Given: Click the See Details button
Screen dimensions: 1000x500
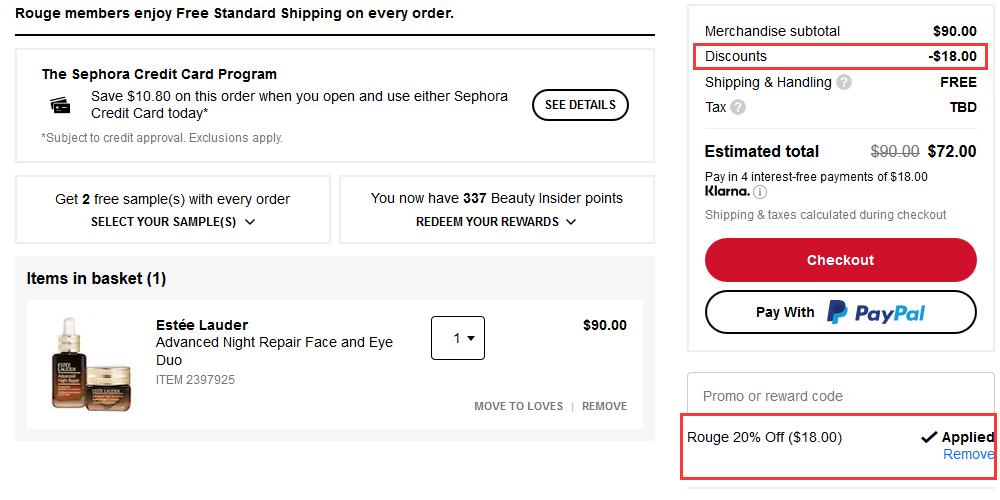Looking at the screenshot, I should [x=580, y=105].
